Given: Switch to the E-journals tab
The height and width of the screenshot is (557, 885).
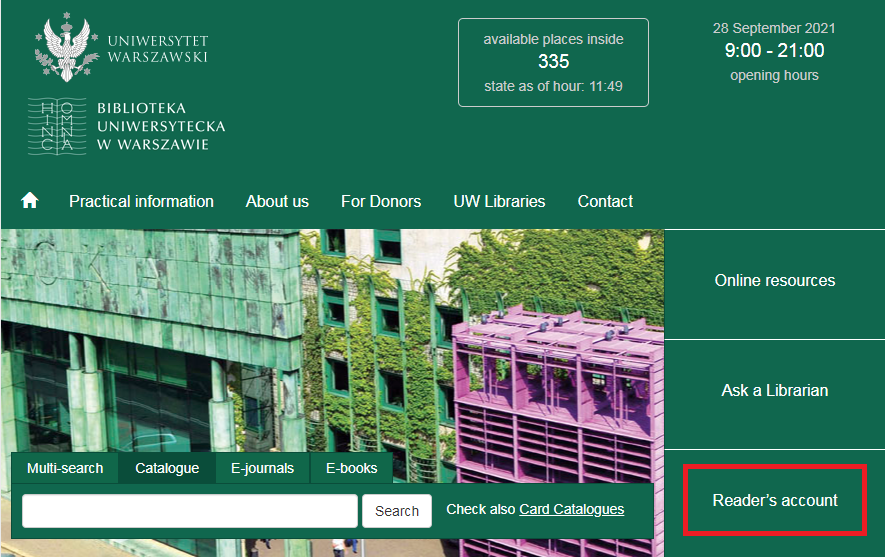Looking at the screenshot, I should [262, 468].
